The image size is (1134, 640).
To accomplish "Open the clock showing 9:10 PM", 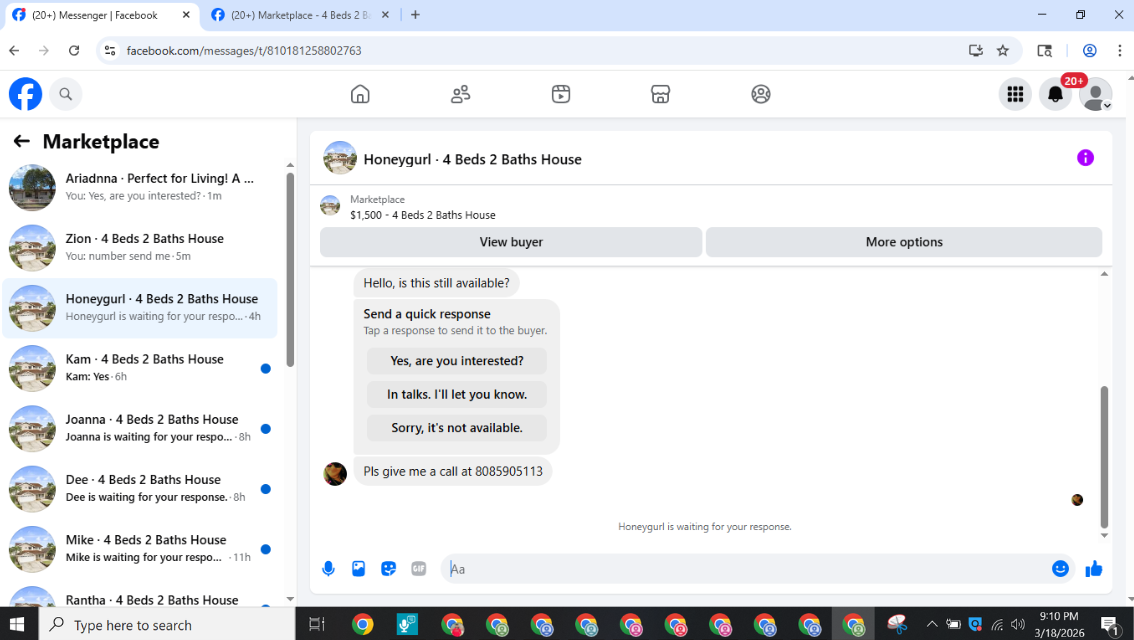I will point(1059,616).
